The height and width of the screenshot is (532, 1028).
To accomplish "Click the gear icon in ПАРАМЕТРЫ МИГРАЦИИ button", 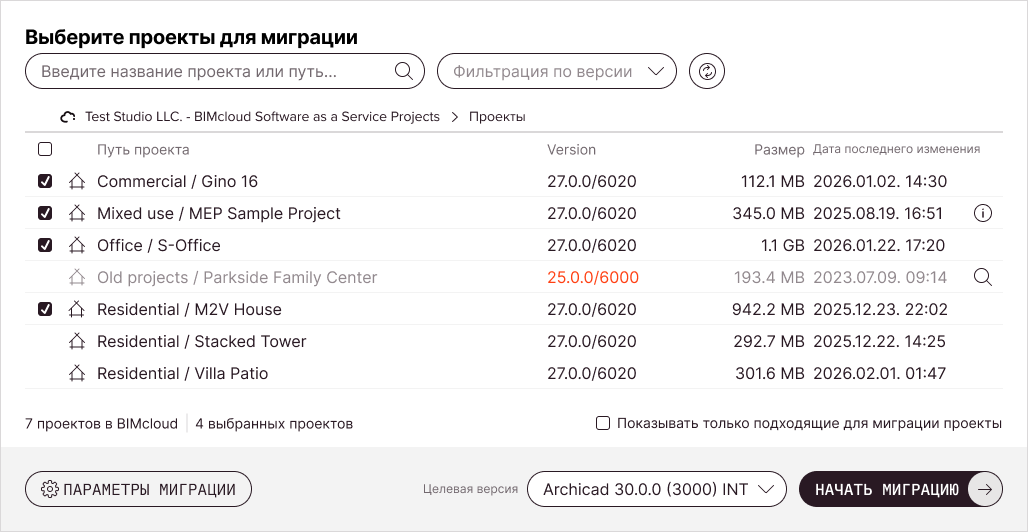I will (50, 489).
